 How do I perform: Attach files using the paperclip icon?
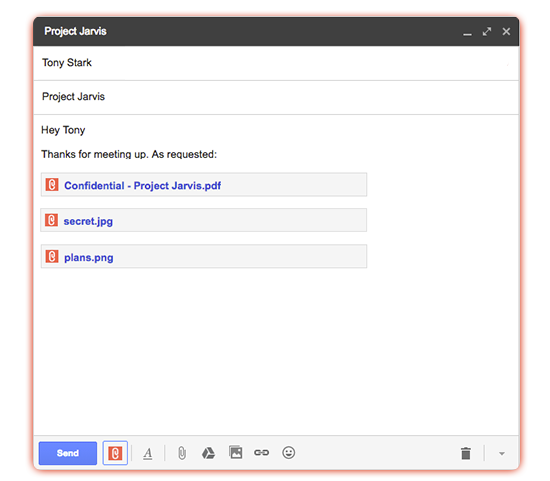click(182, 453)
